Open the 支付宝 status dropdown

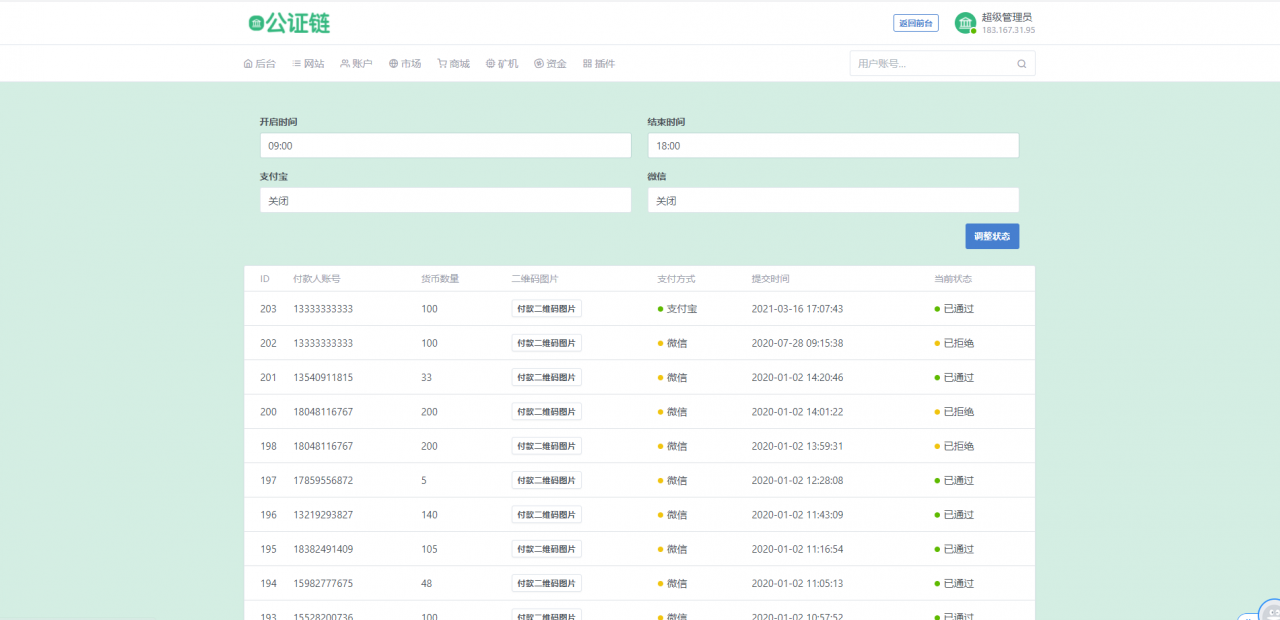pos(445,200)
